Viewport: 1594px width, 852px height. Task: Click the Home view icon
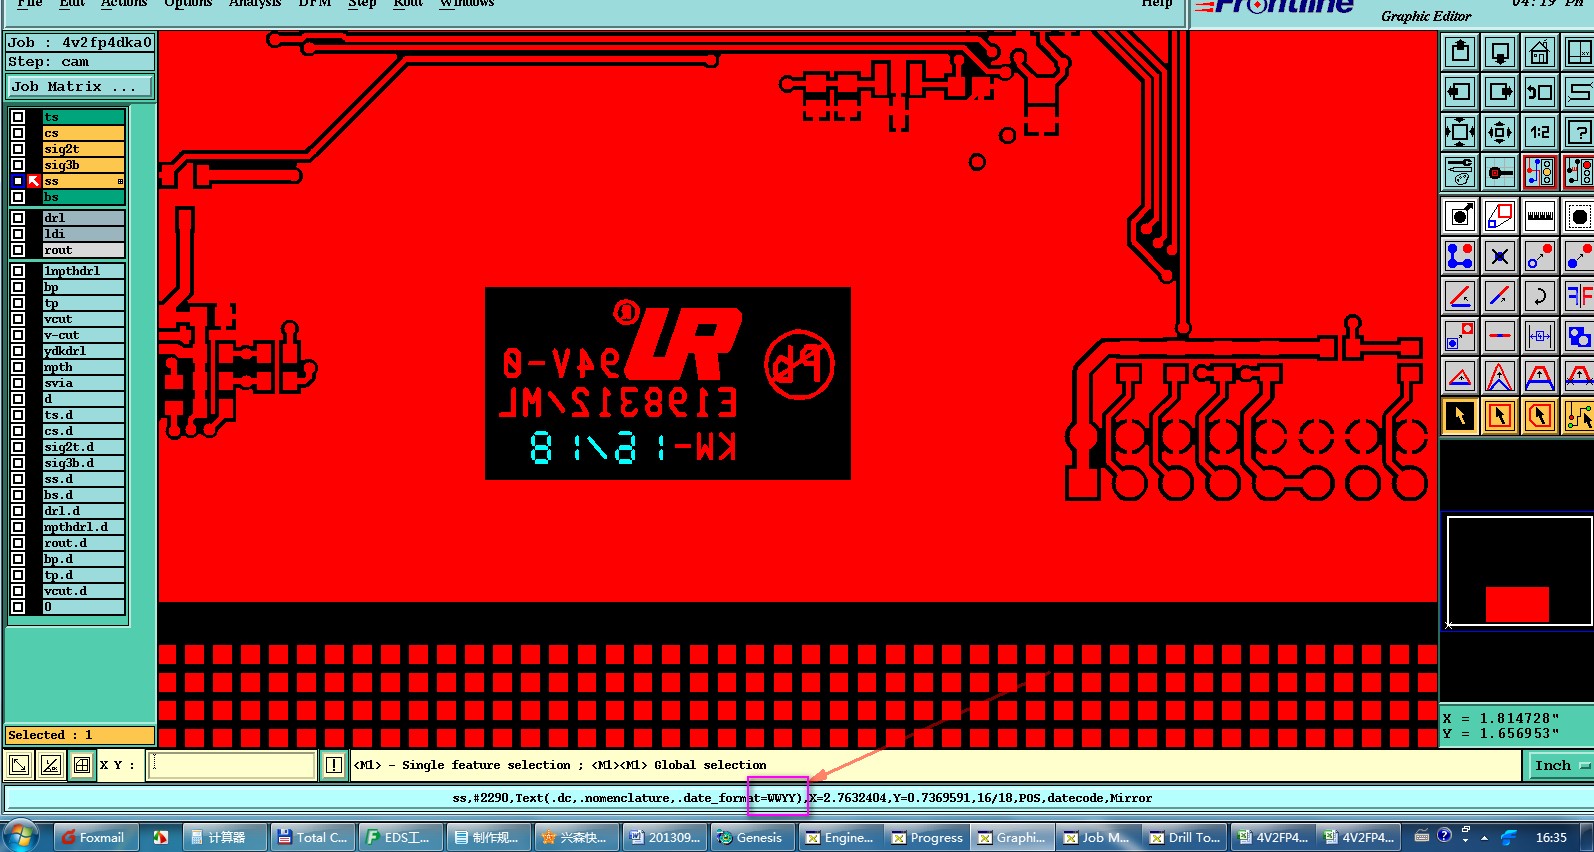[x=1540, y=52]
